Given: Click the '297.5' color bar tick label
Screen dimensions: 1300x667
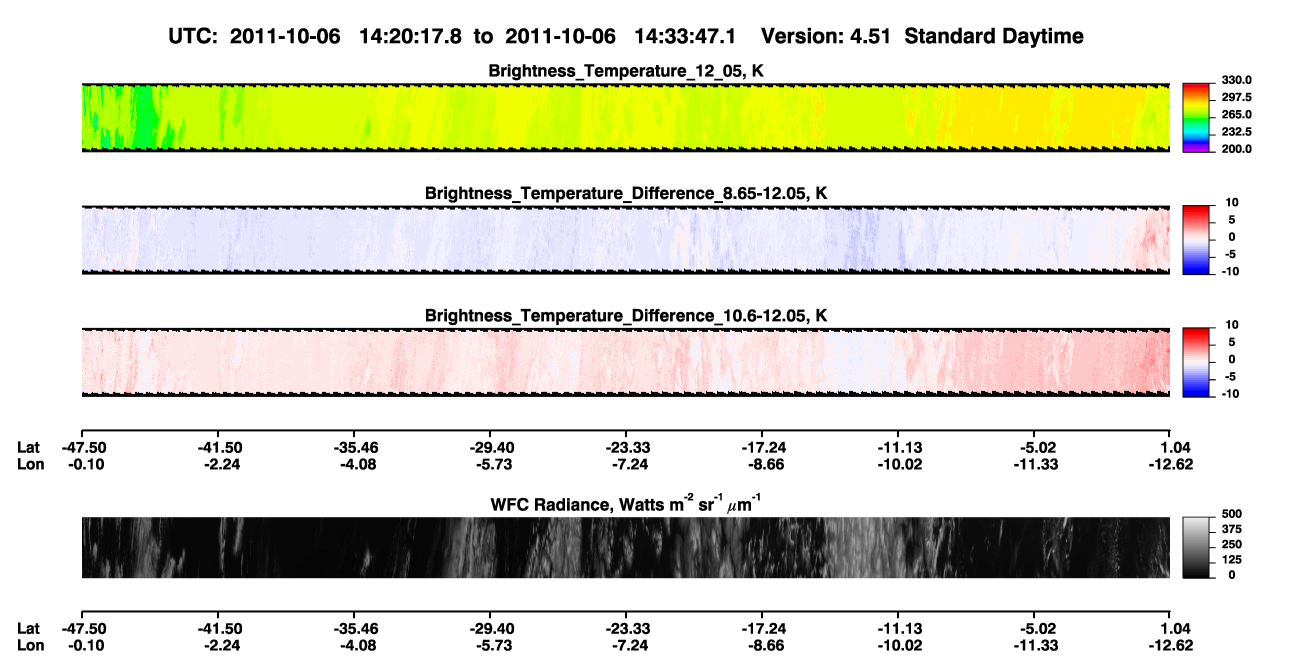Looking at the screenshot, I should coord(1237,98).
